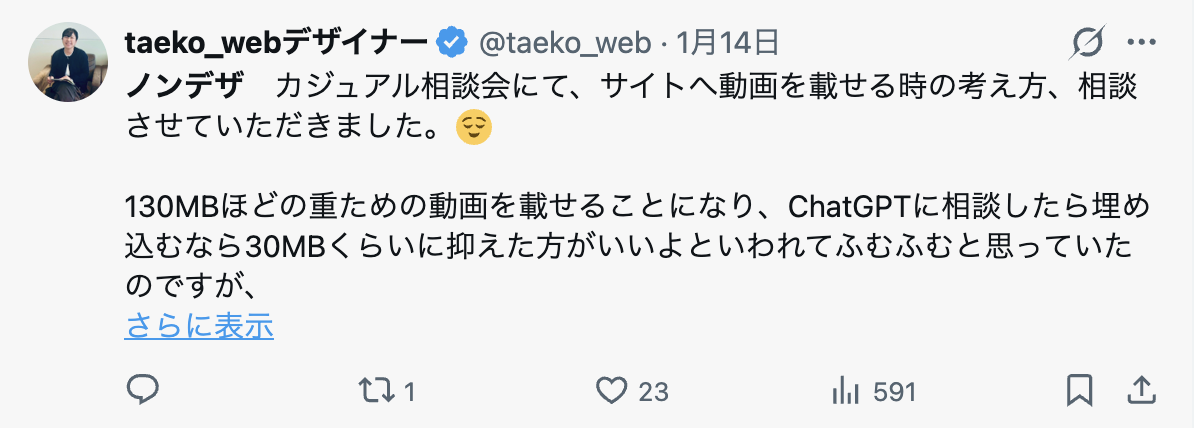
Task: Repost this tweet via the arrows icon
Action: [375, 390]
